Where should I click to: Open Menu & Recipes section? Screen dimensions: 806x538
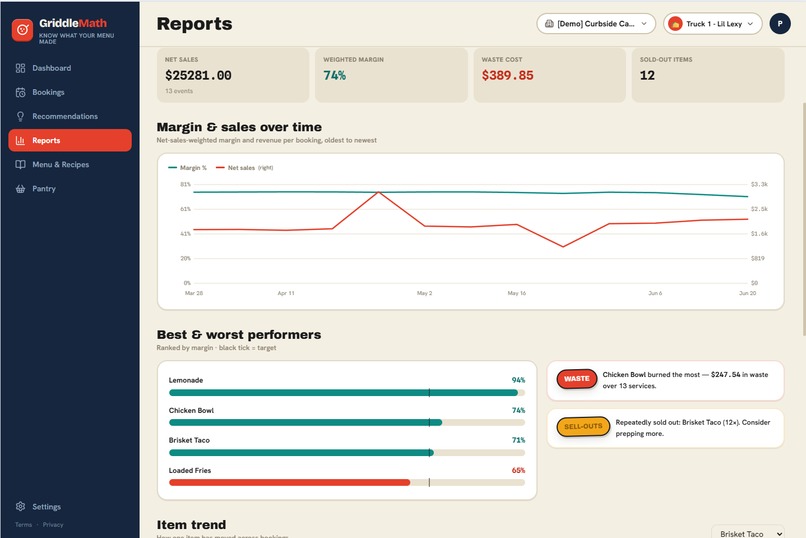(70, 164)
